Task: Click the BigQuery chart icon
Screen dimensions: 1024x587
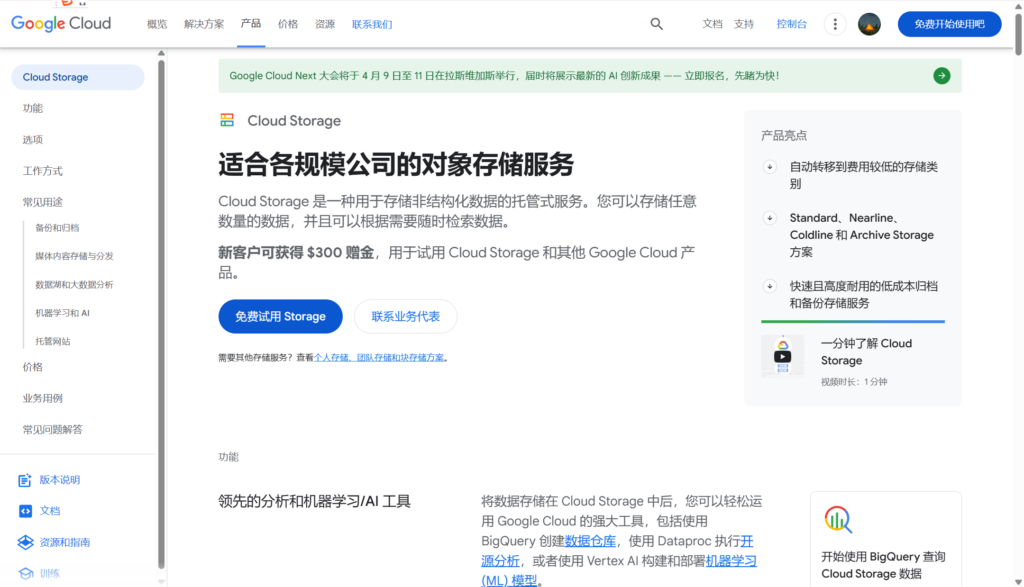Action: pyautogui.click(x=838, y=519)
